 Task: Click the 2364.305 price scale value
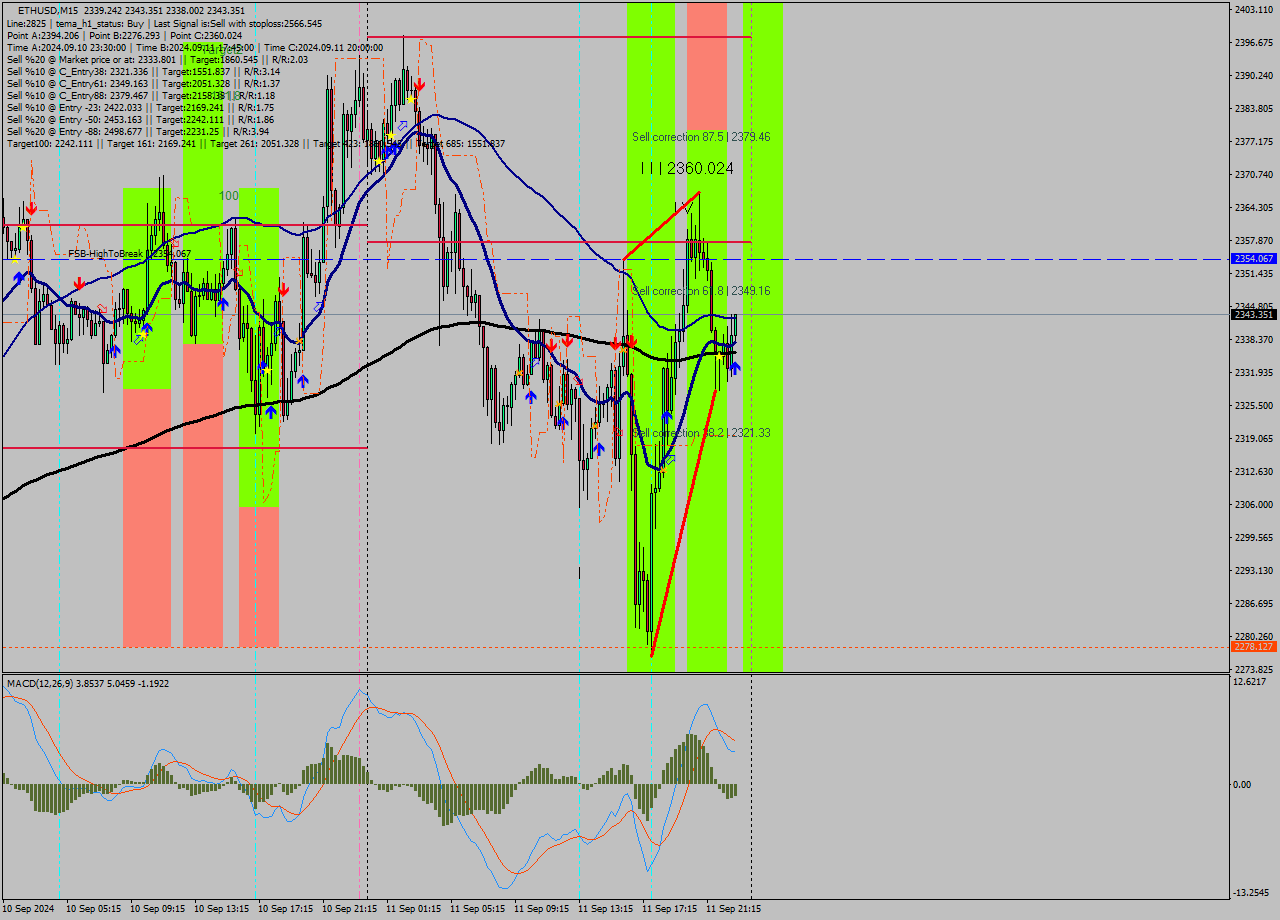click(1254, 207)
